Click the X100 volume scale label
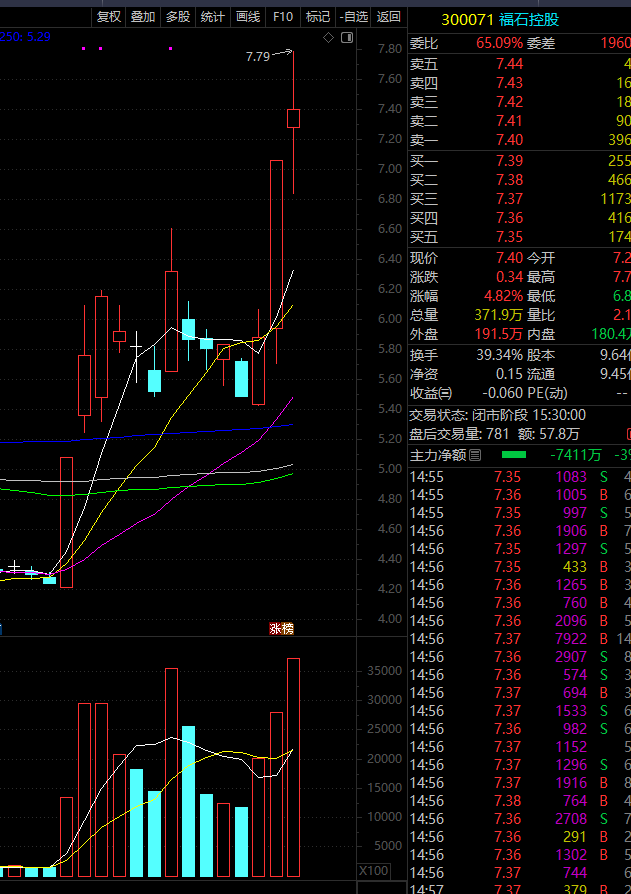Screen dimensions: 631x894 374,871
